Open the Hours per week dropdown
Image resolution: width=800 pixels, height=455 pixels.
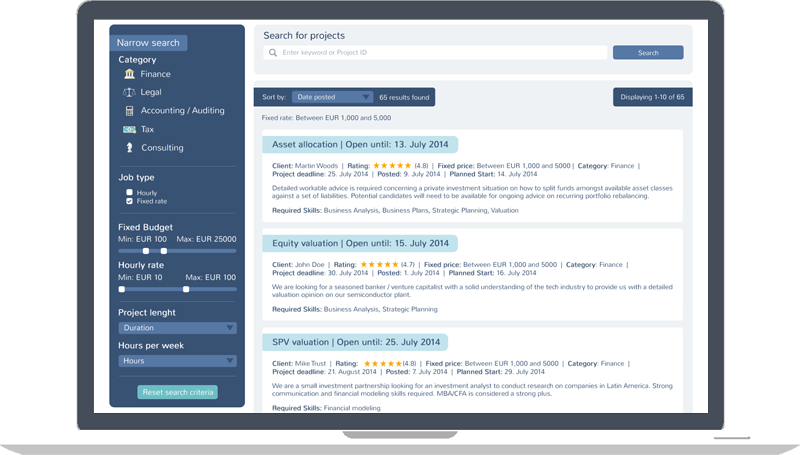click(177, 360)
